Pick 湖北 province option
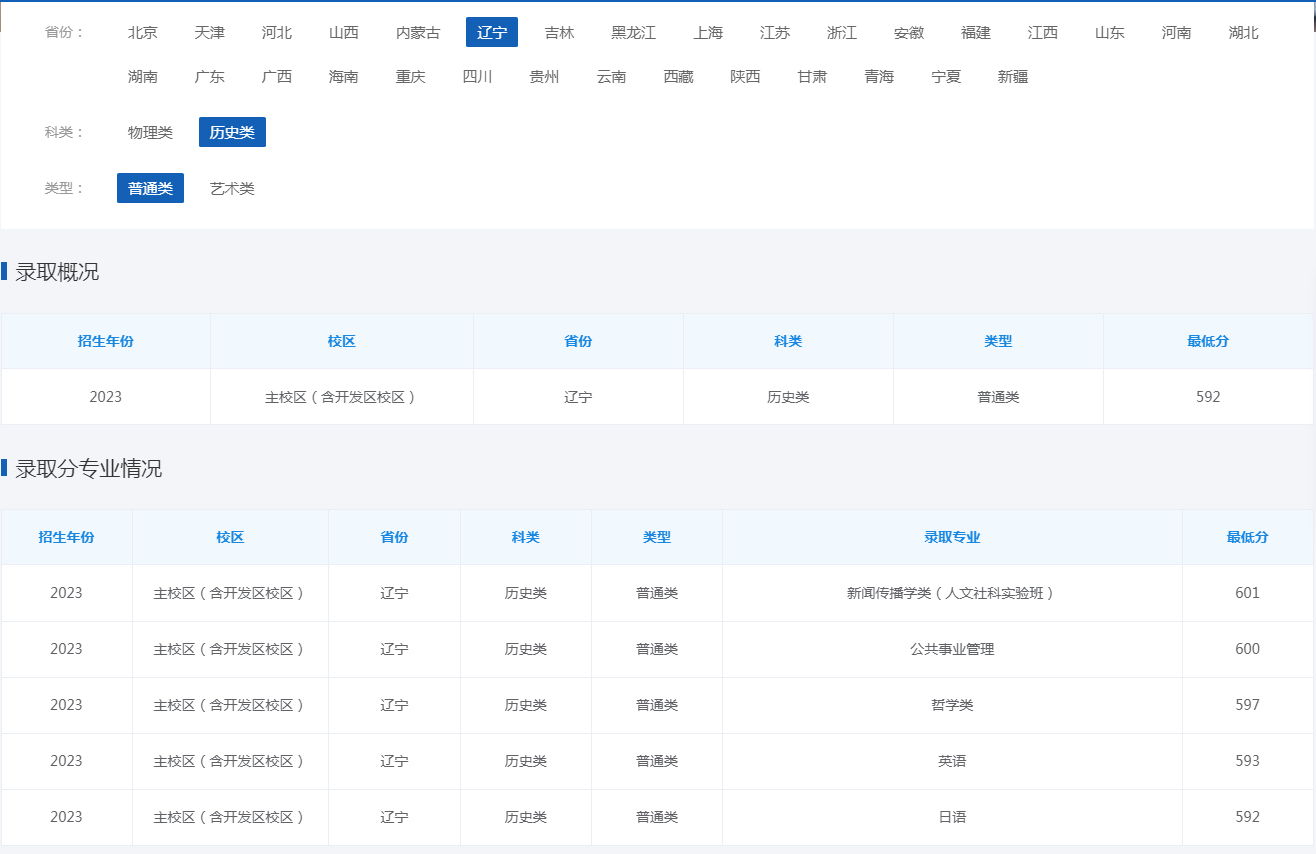1316x854 pixels. pyautogui.click(x=1244, y=33)
